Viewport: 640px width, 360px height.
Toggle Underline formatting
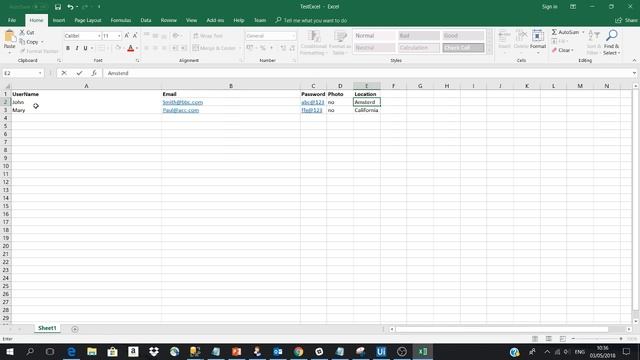click(85, 48)
